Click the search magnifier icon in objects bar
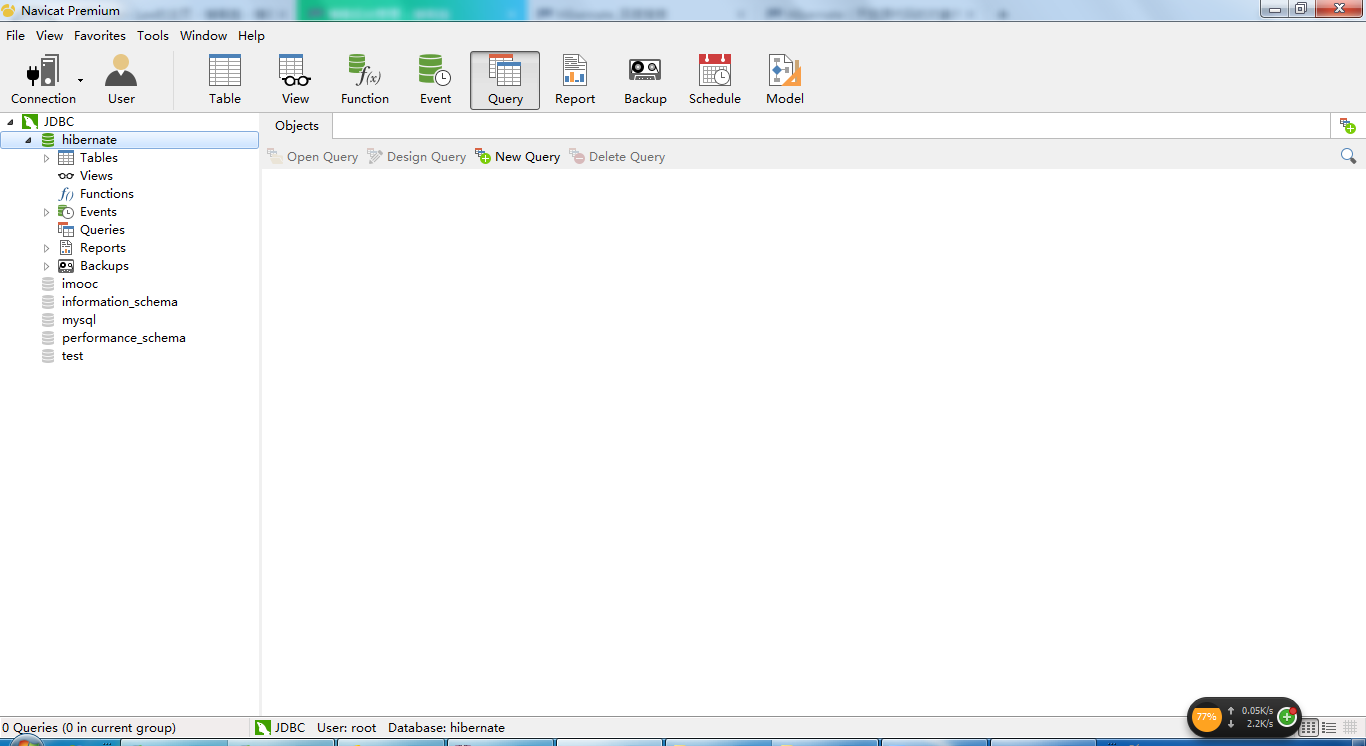This screenshot has height=746, width=1366. (x=1348, y=156)
